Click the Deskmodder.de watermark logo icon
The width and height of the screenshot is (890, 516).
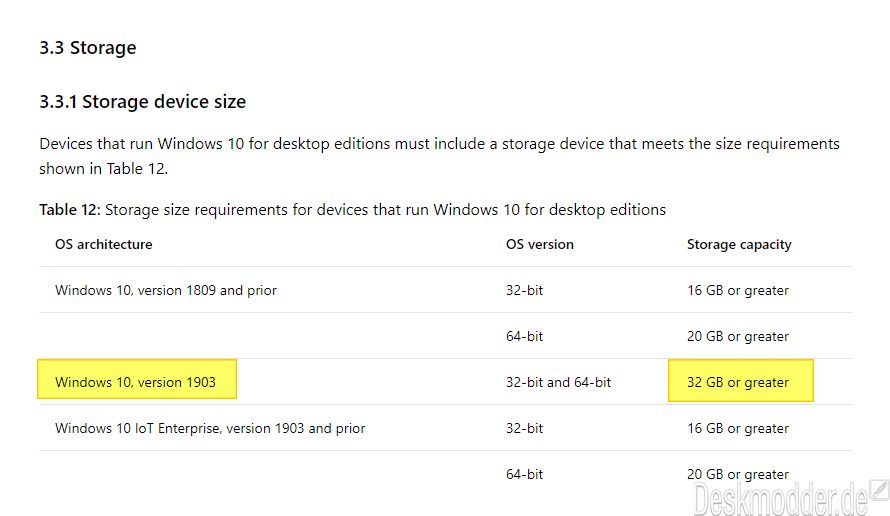click(x=878, y=490)
